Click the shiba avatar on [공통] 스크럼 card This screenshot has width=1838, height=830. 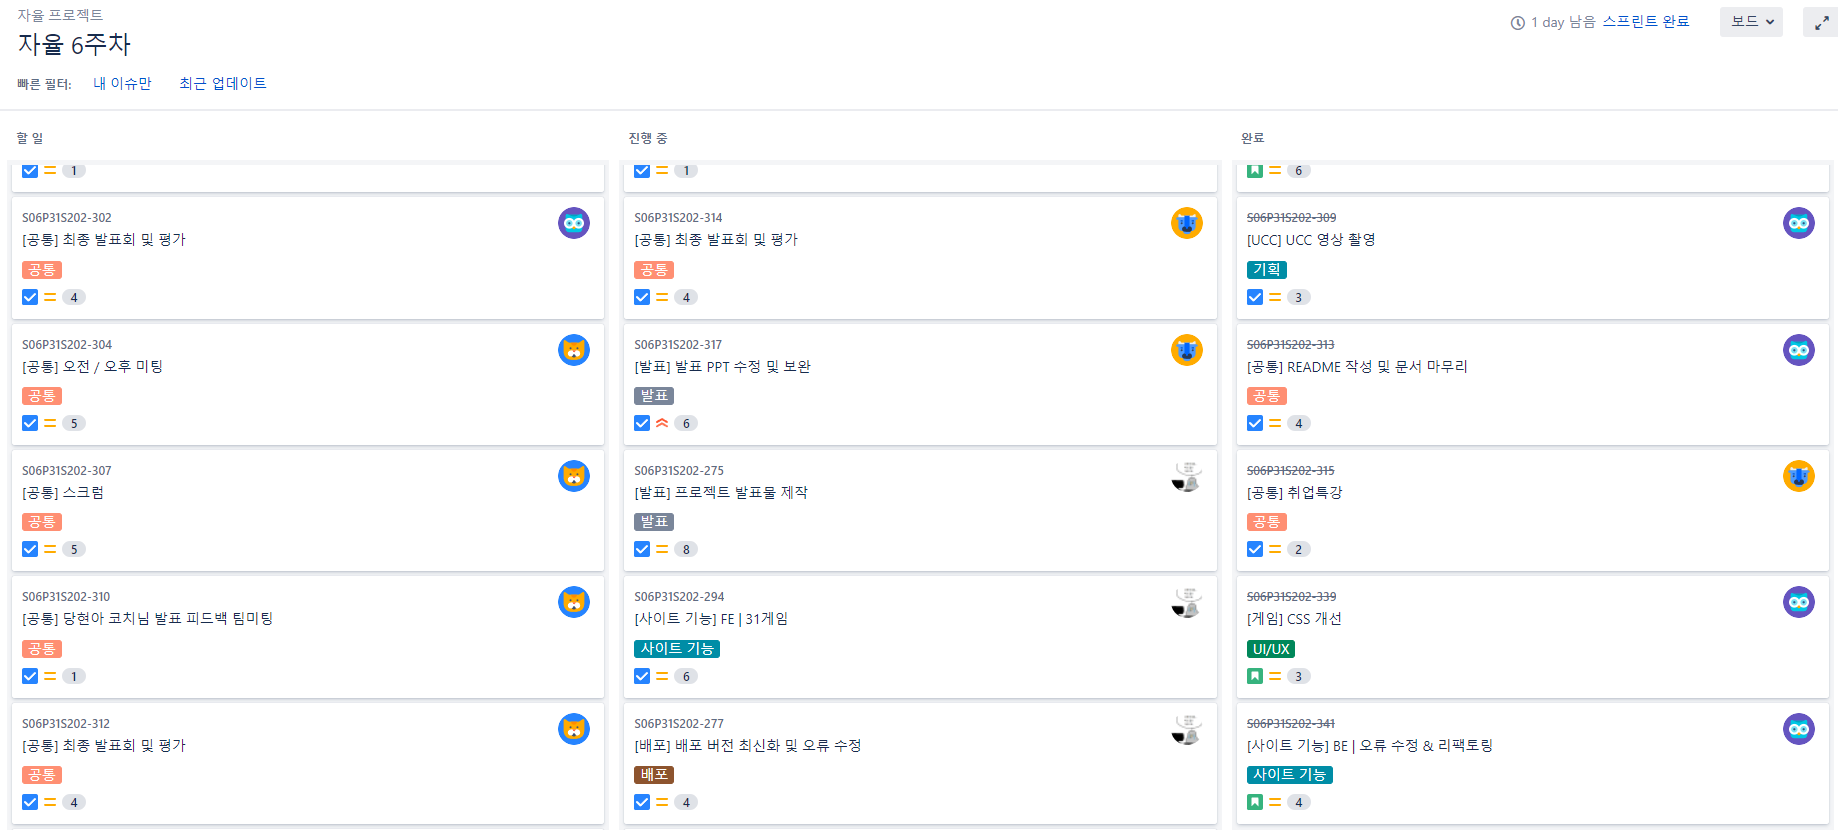point(573,476)
